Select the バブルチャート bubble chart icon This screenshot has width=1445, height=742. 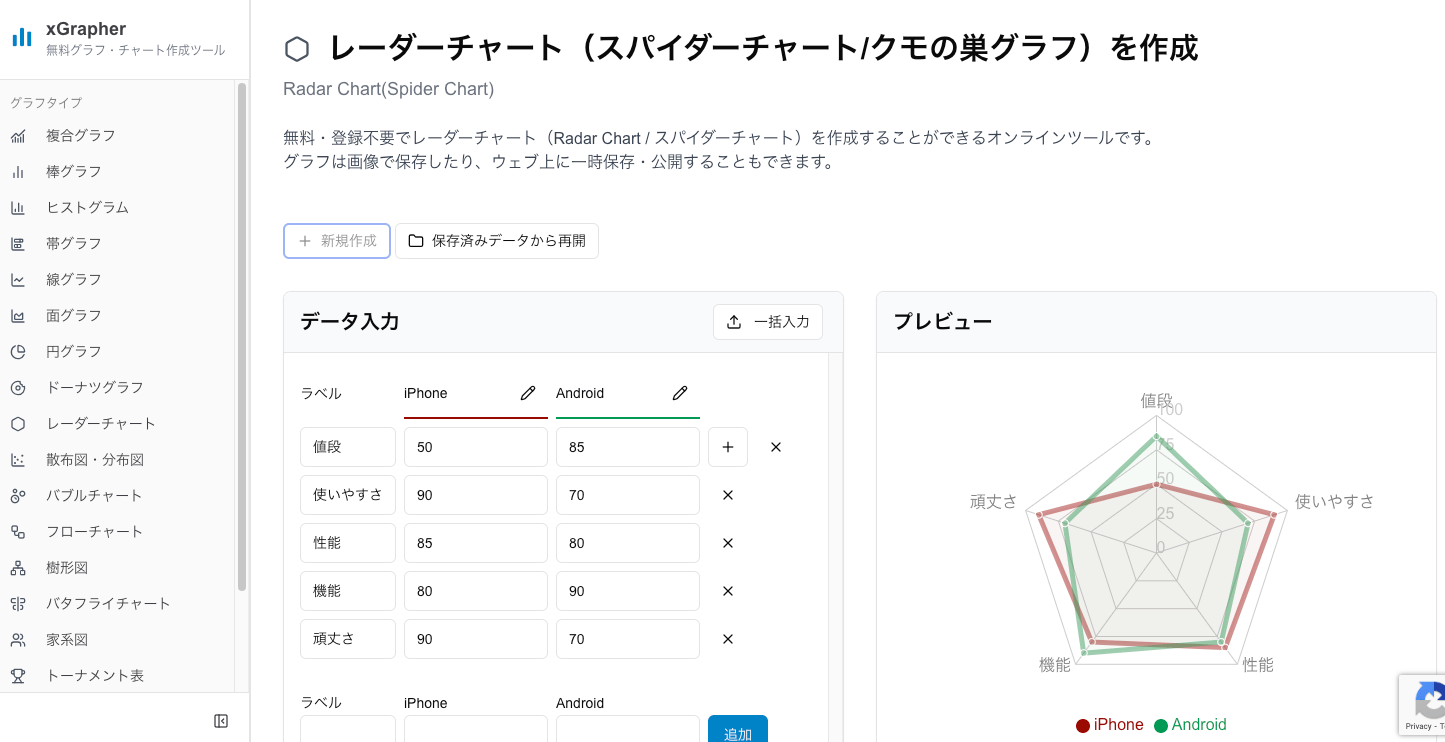pos(18,495)
